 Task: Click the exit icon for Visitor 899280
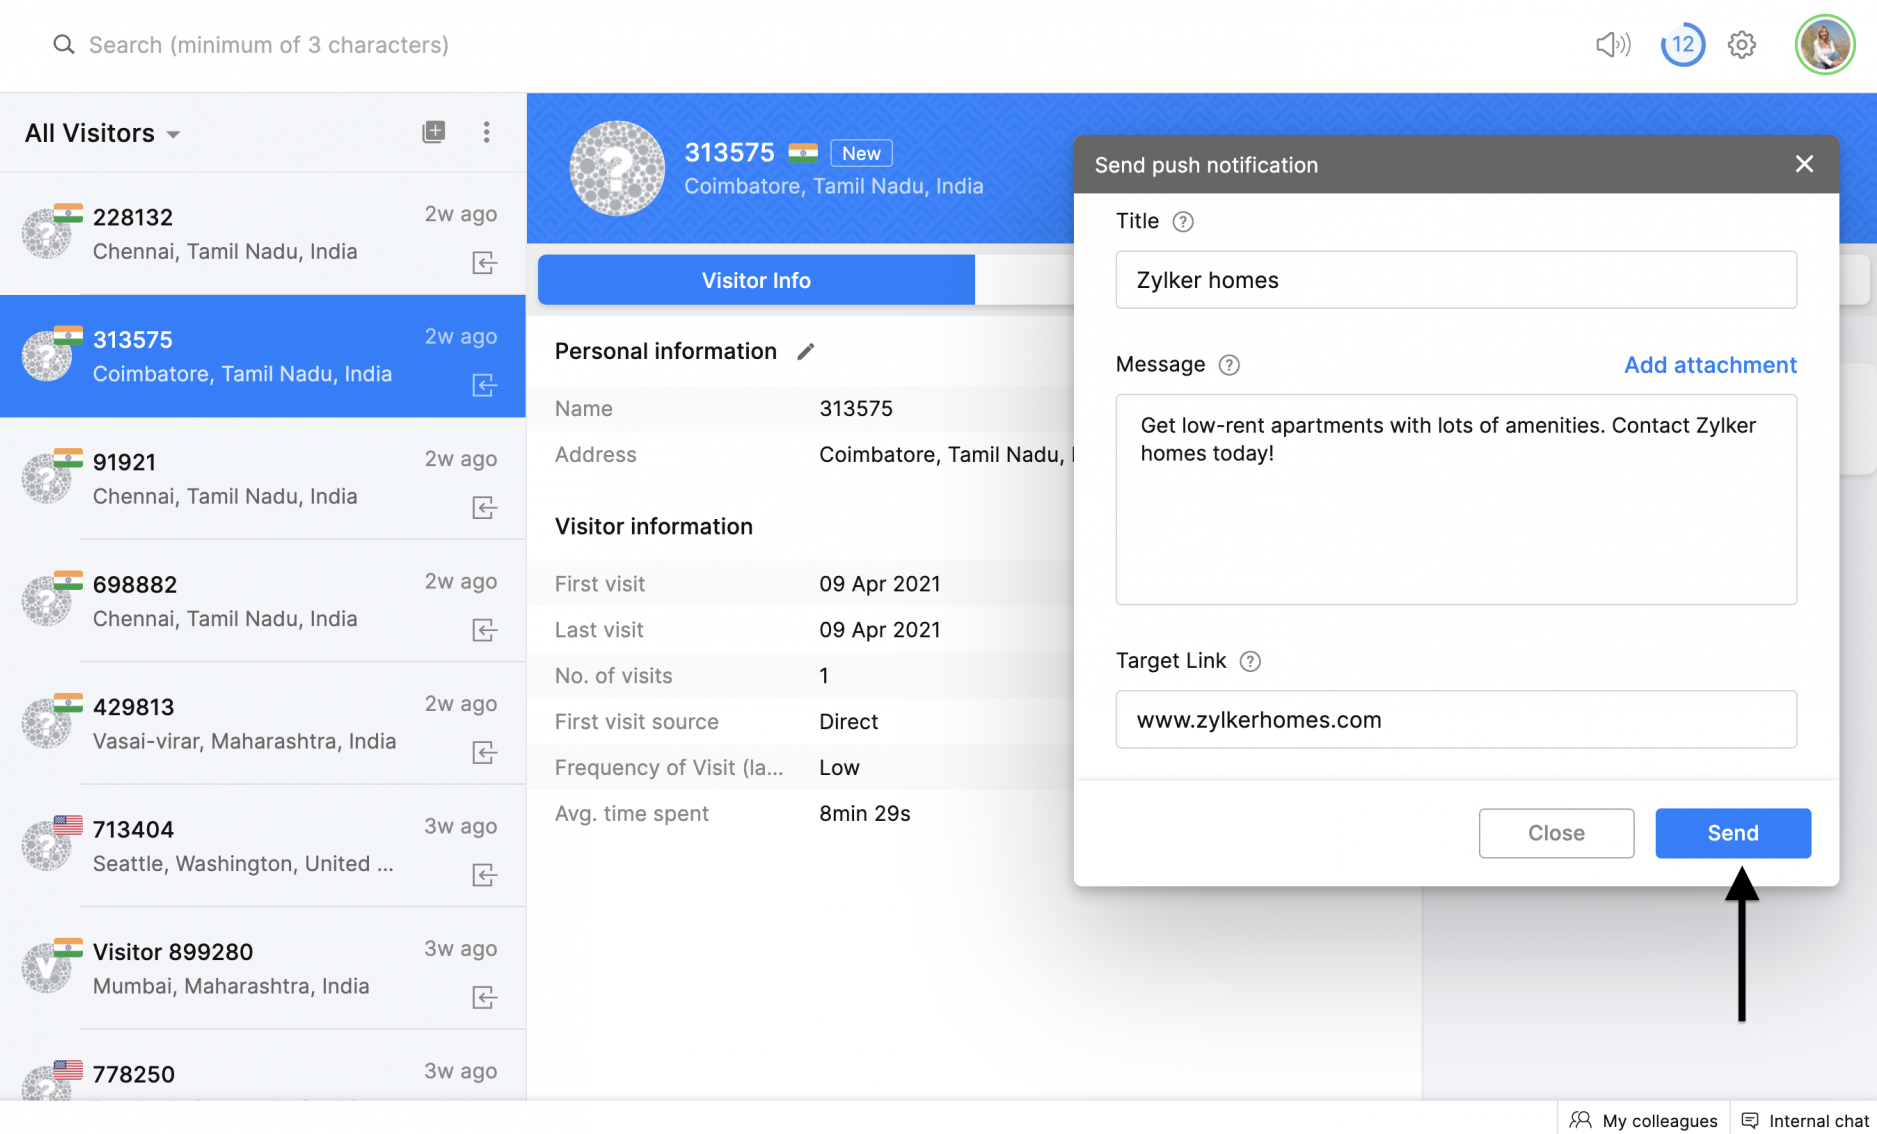(x=485, y=998)
